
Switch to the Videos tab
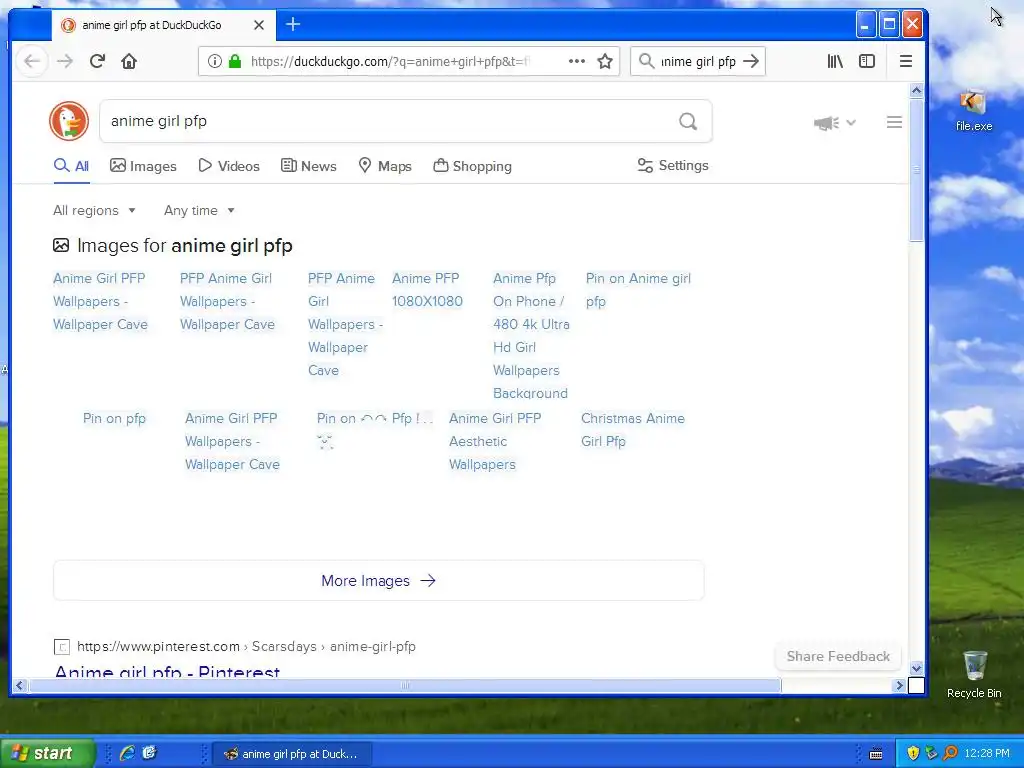[x=229, y=166]
